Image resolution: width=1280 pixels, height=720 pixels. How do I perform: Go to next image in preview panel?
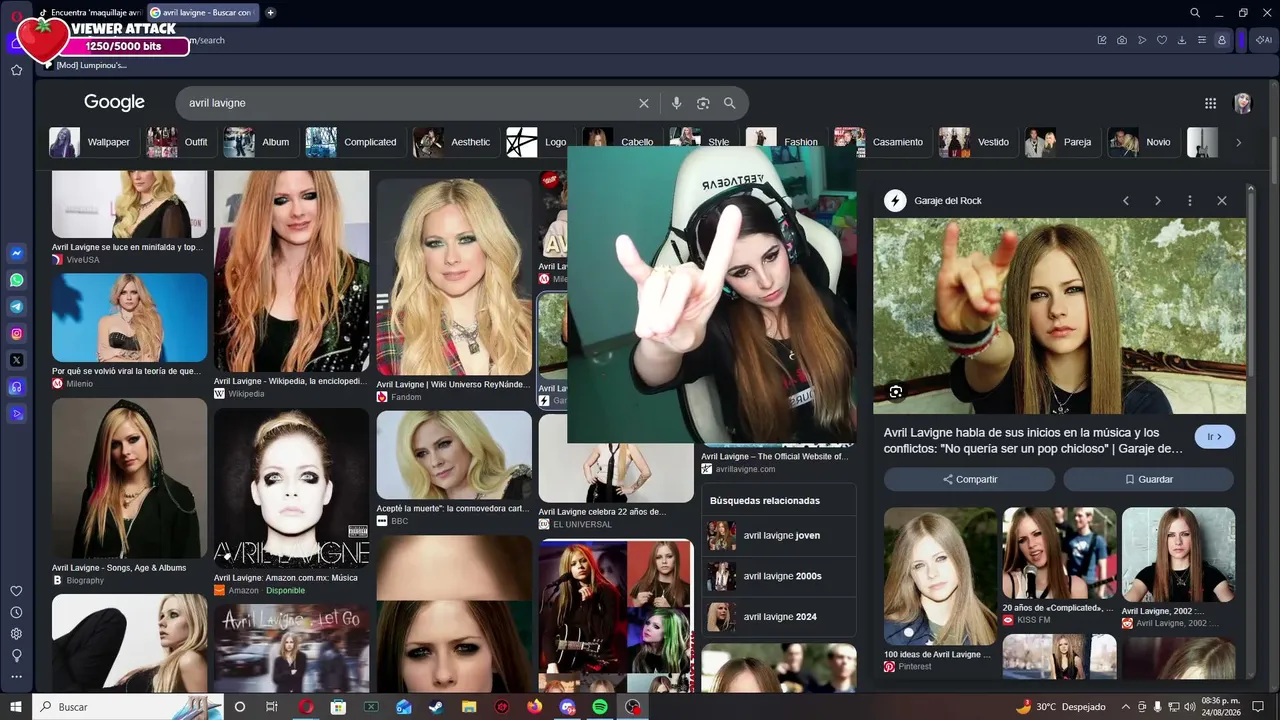coord(1158,201)
